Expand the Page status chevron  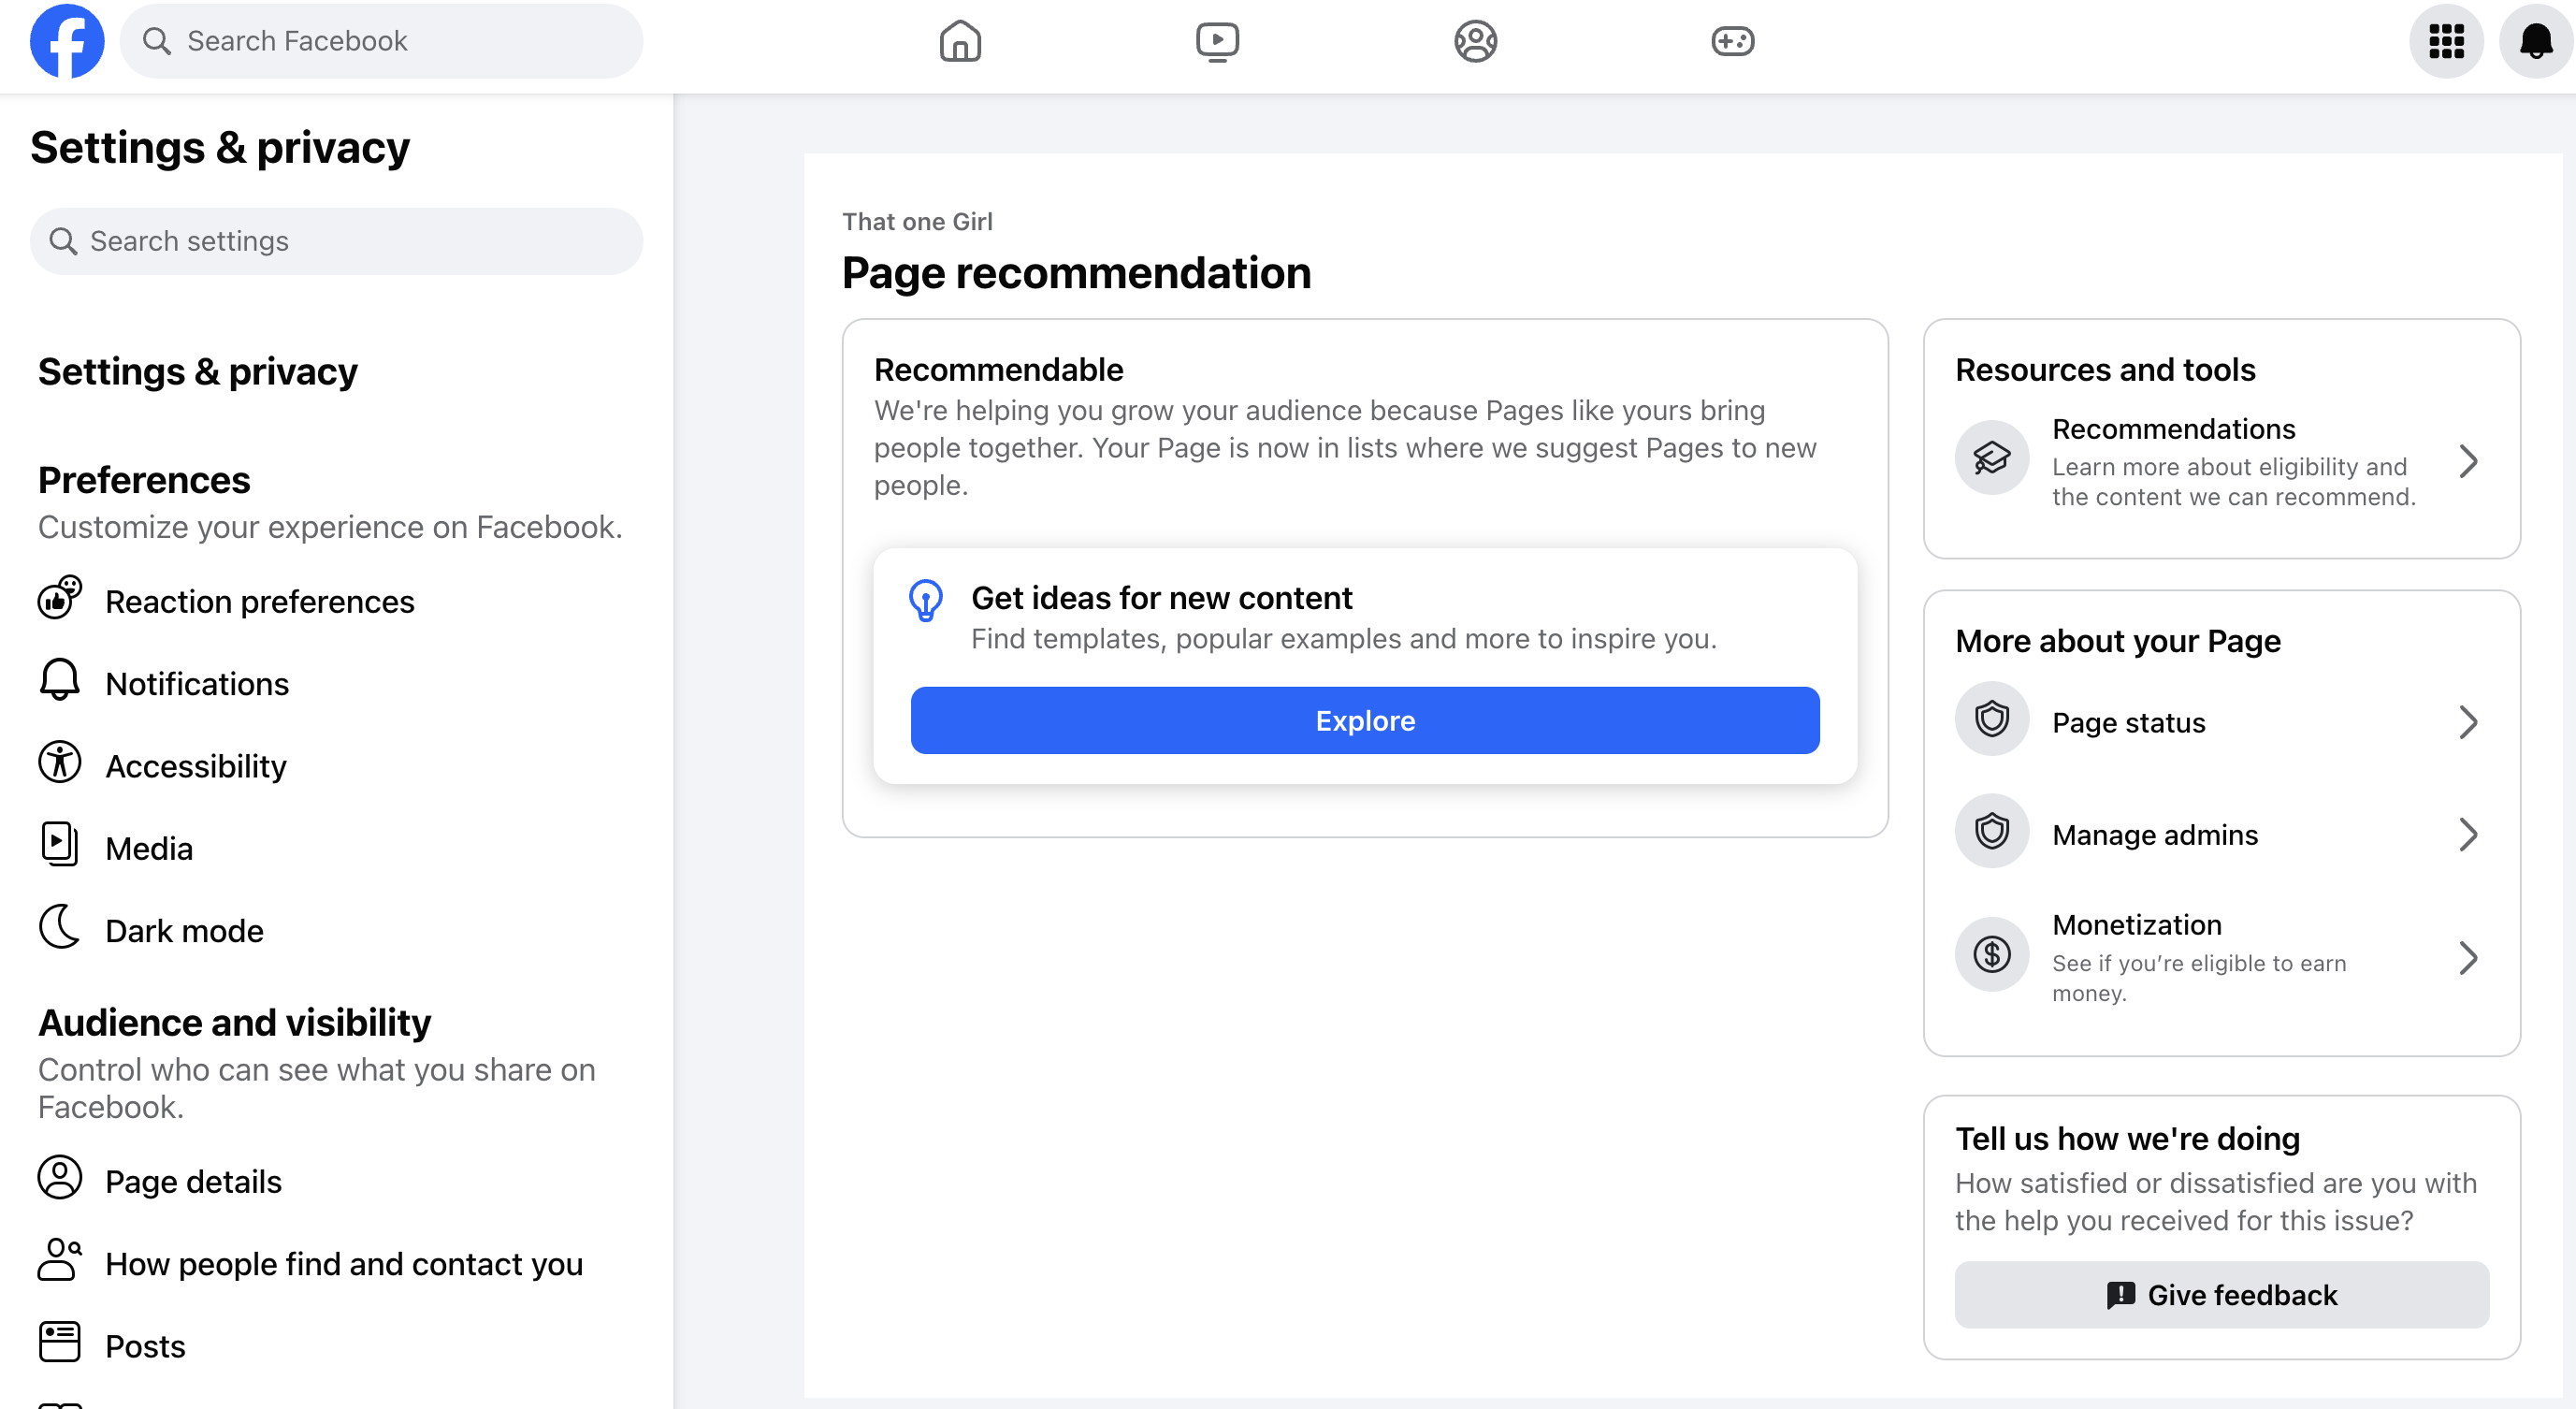(2468, 722)
